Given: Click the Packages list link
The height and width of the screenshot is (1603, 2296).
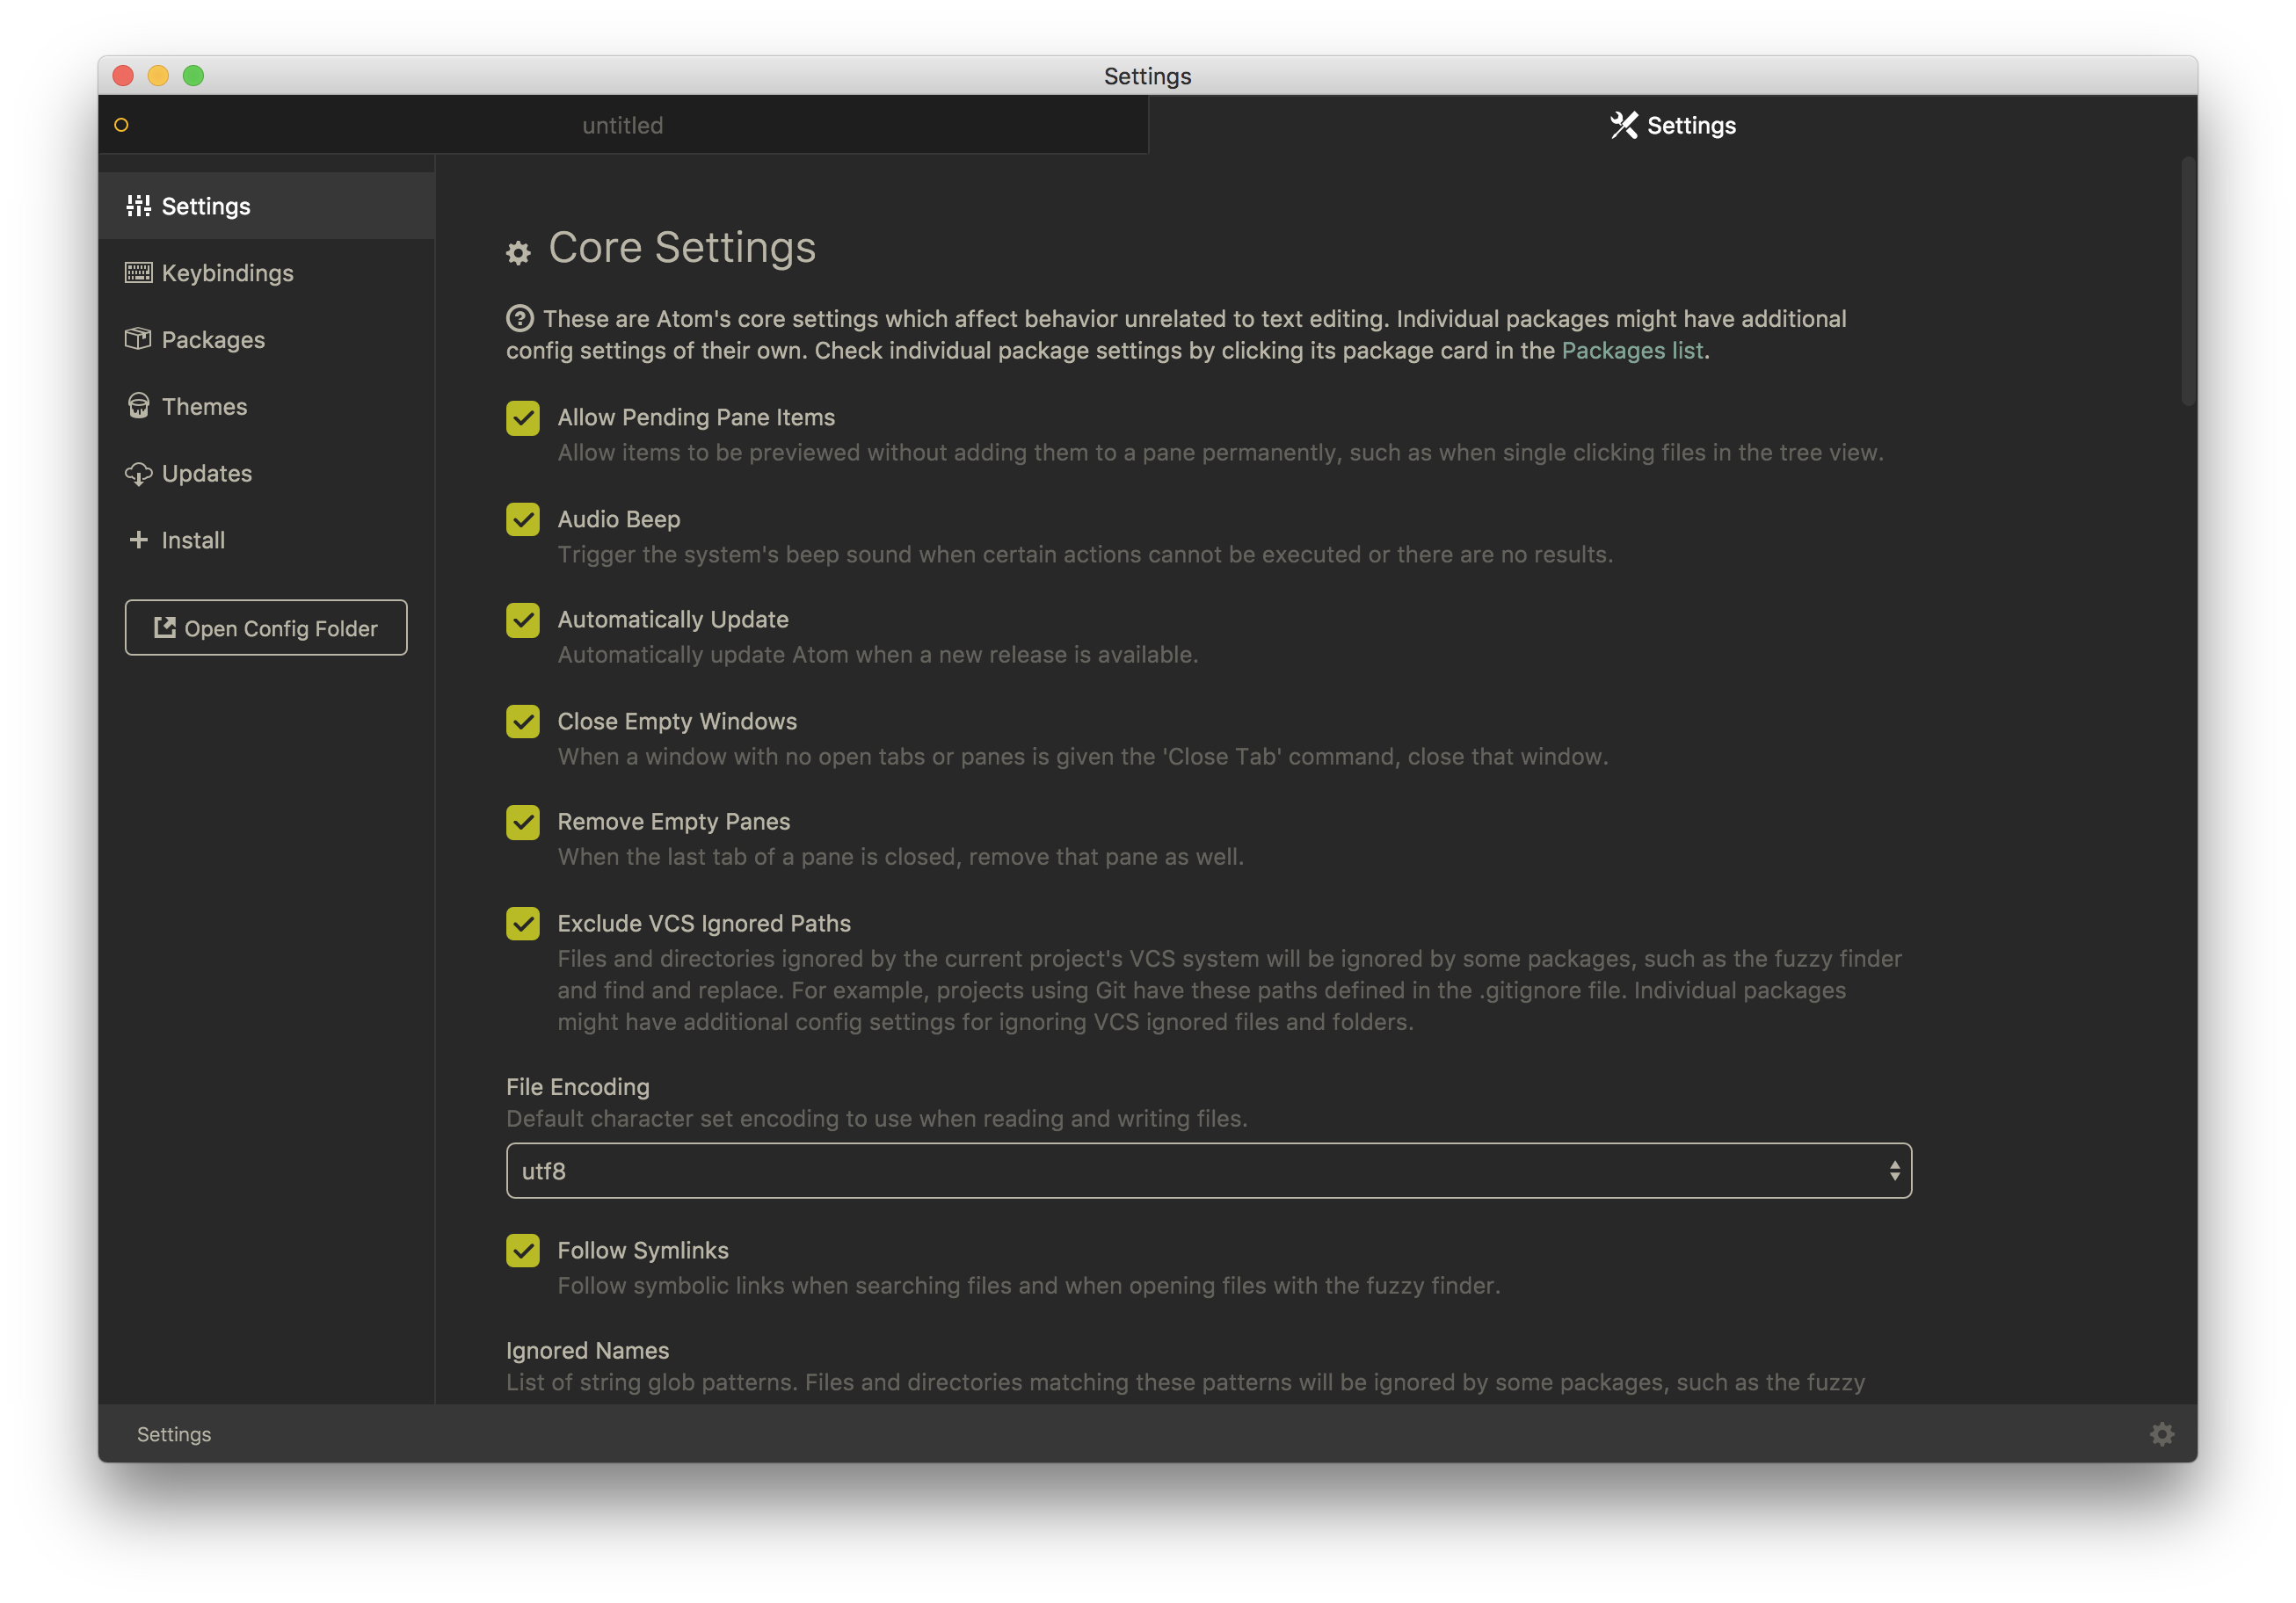Looking at the screenshot, I should 1631,349.
